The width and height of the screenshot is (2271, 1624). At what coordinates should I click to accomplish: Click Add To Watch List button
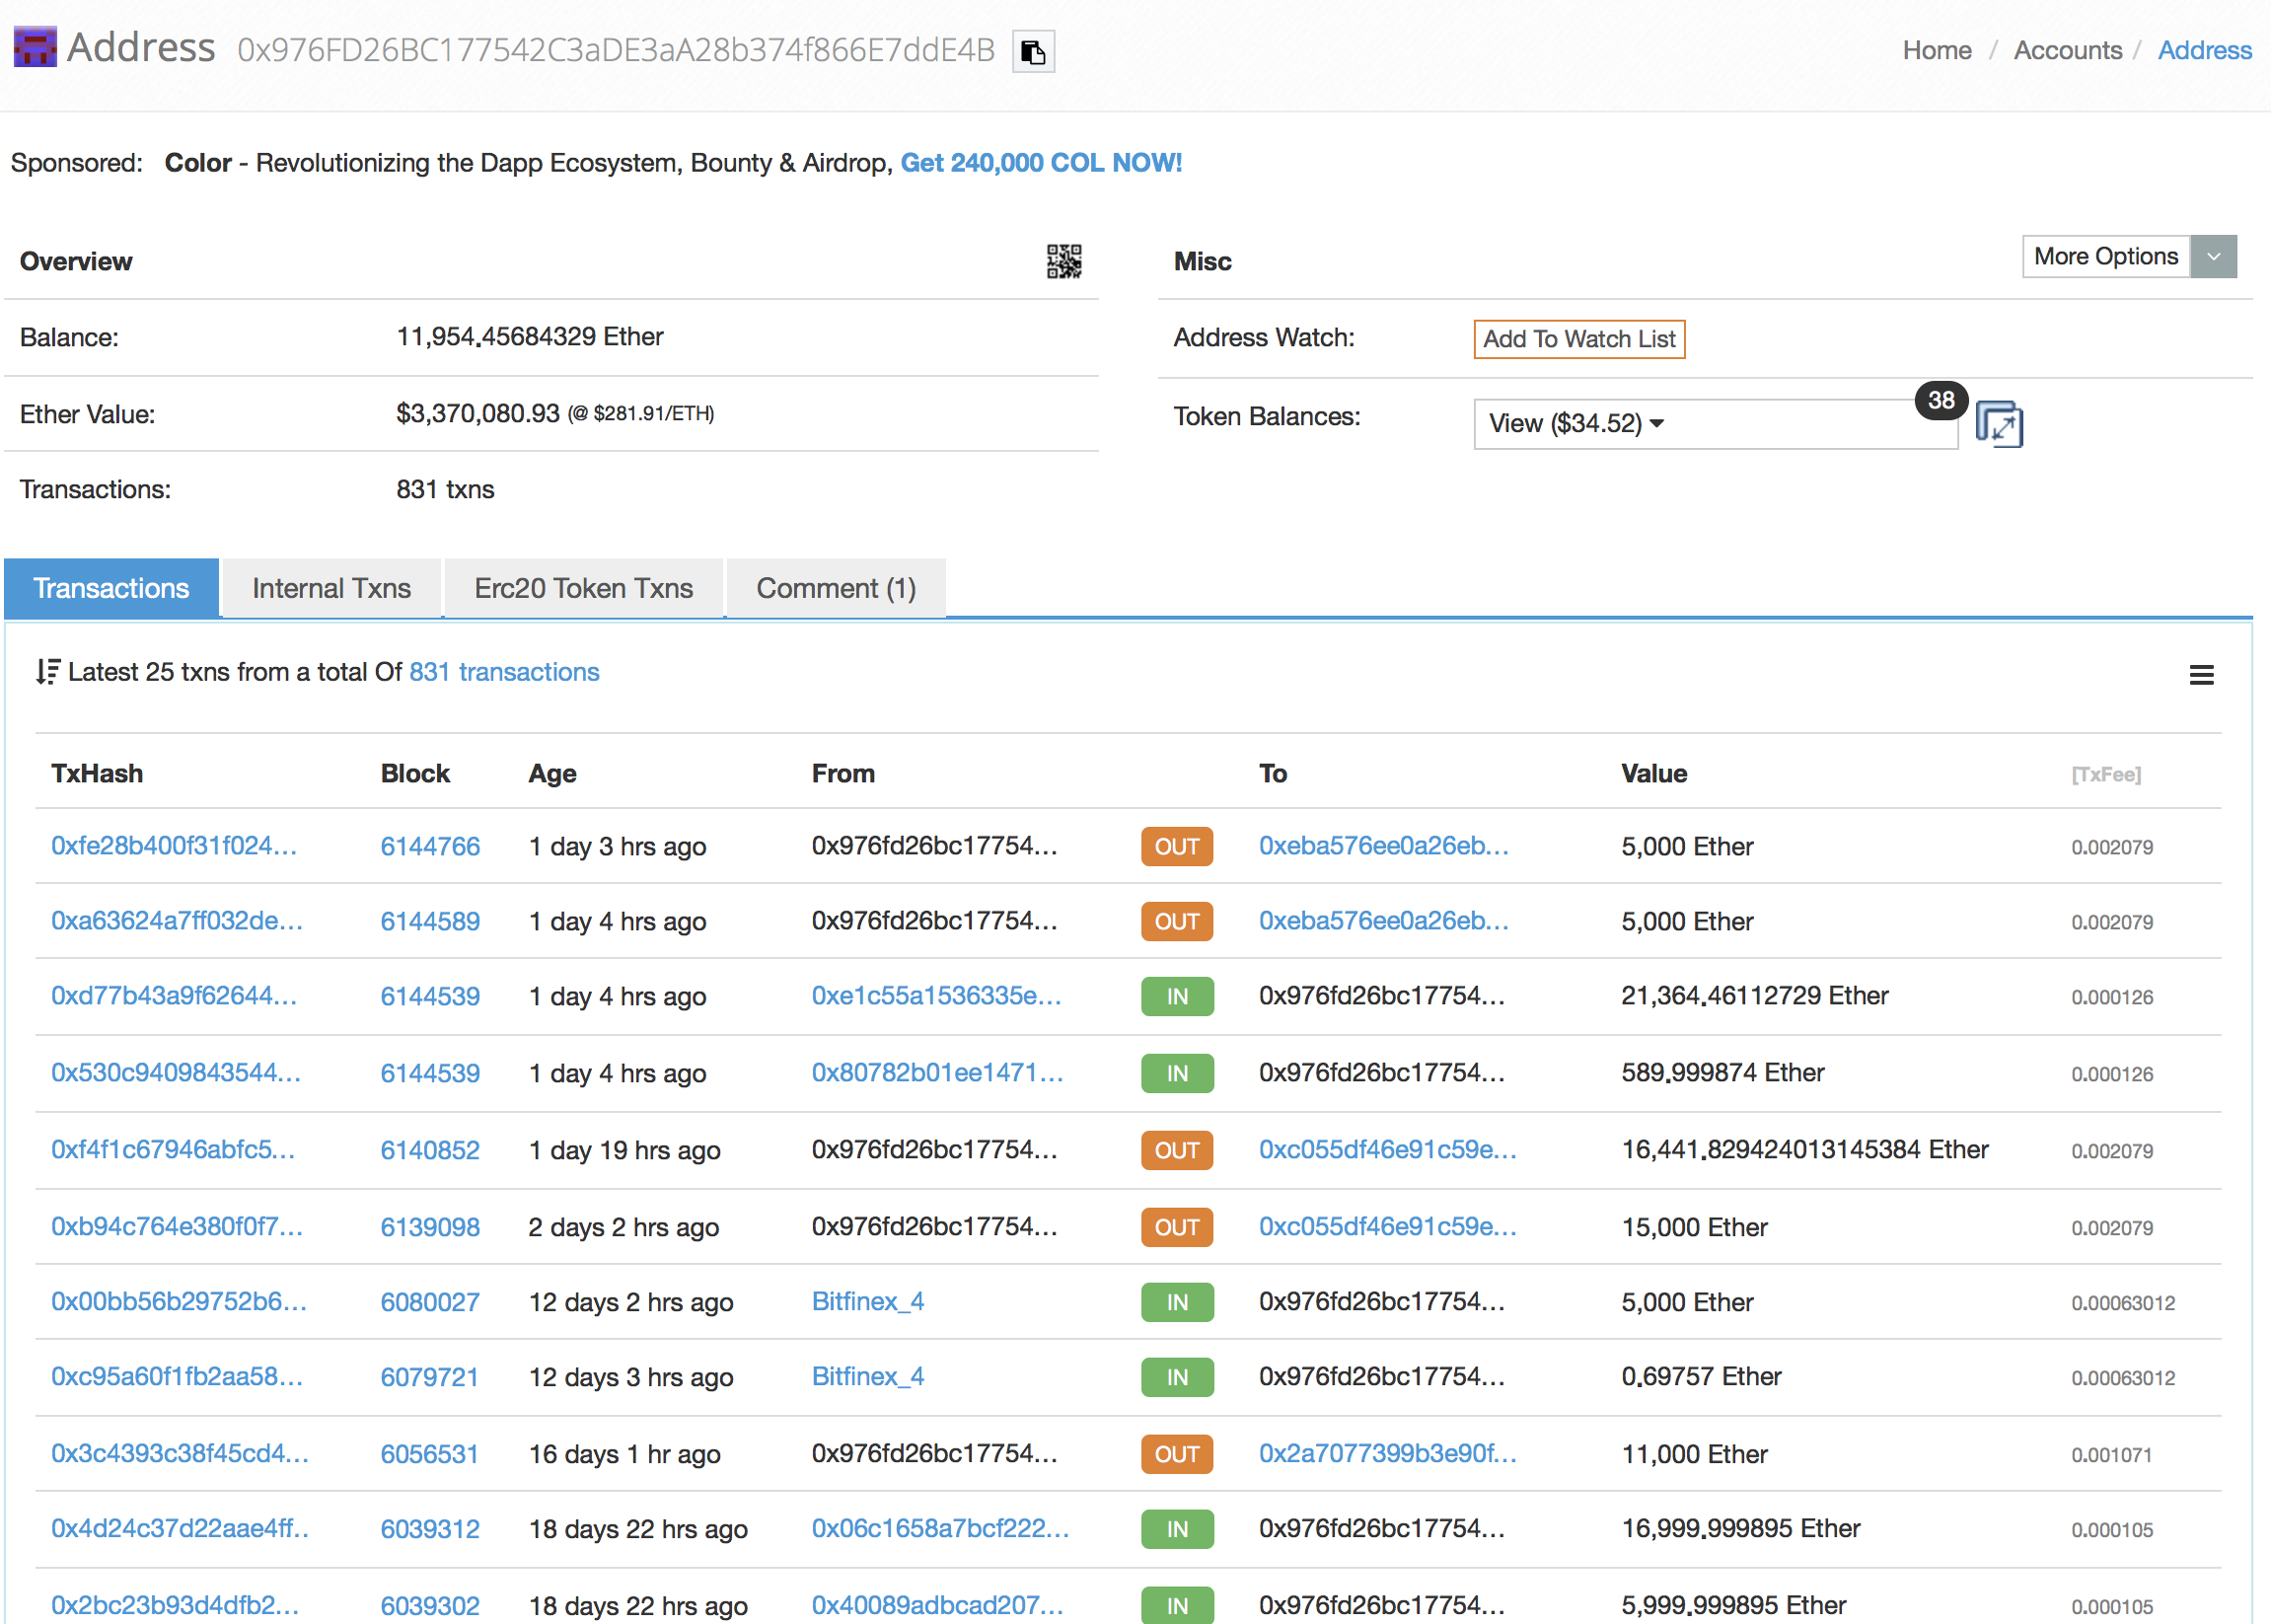1579,339
